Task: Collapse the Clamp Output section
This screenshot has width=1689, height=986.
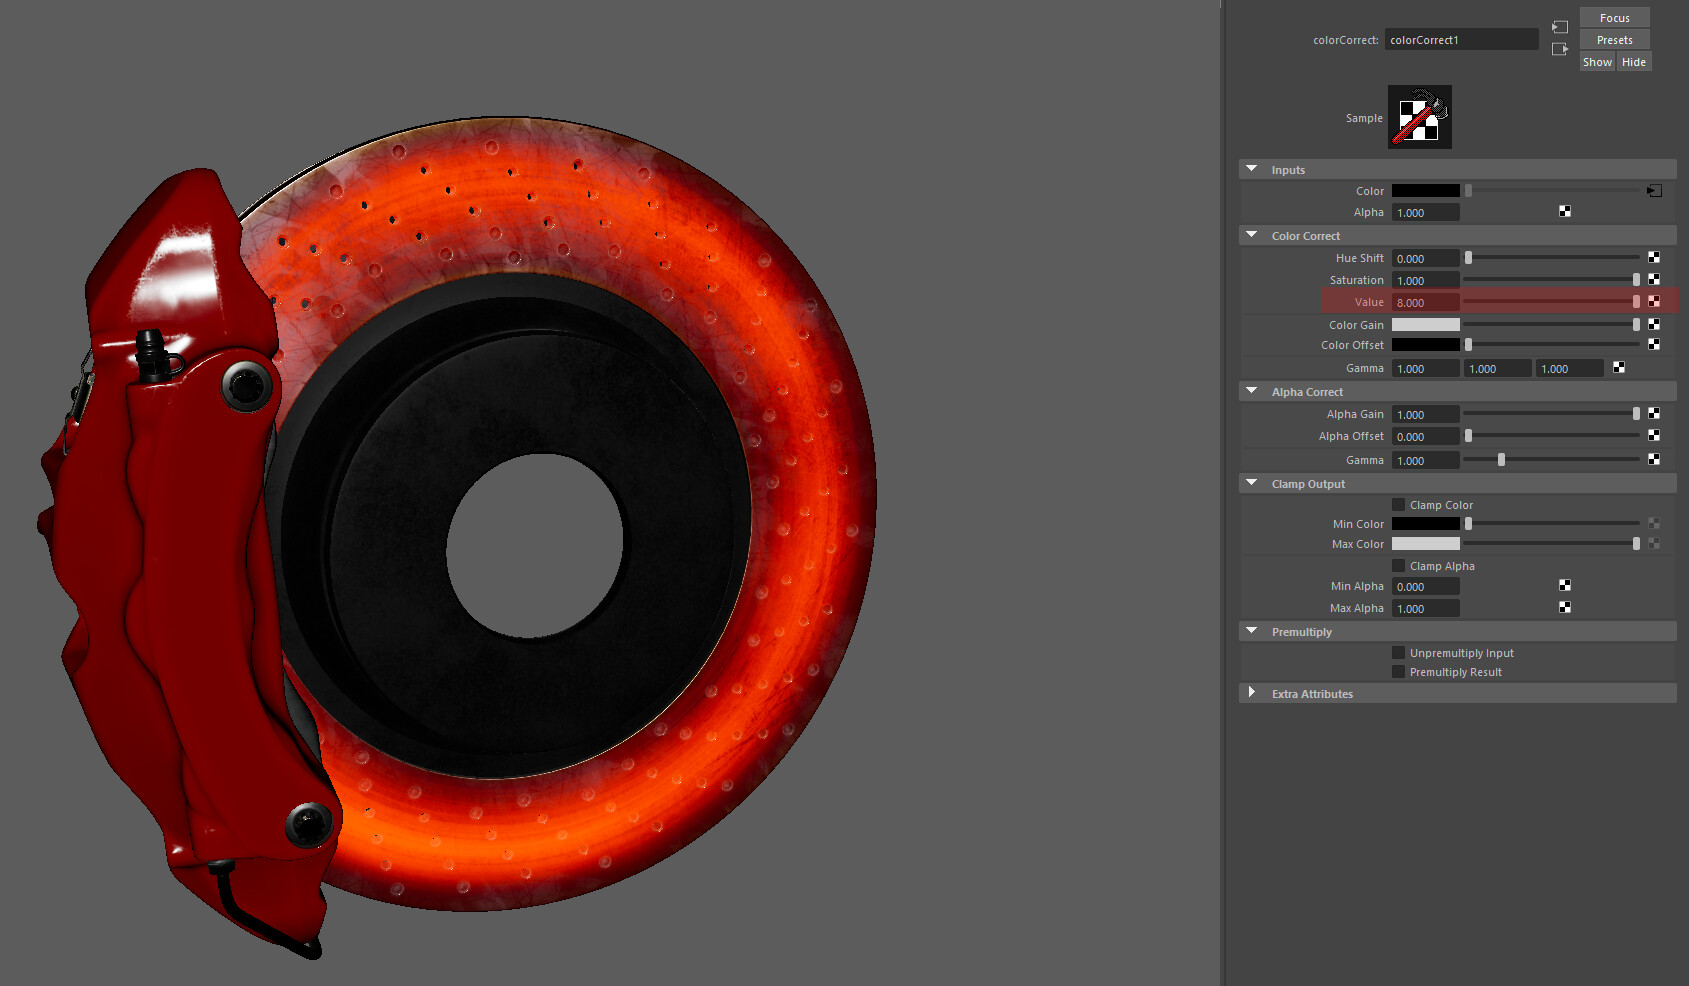Action: tap(1251, 483)
